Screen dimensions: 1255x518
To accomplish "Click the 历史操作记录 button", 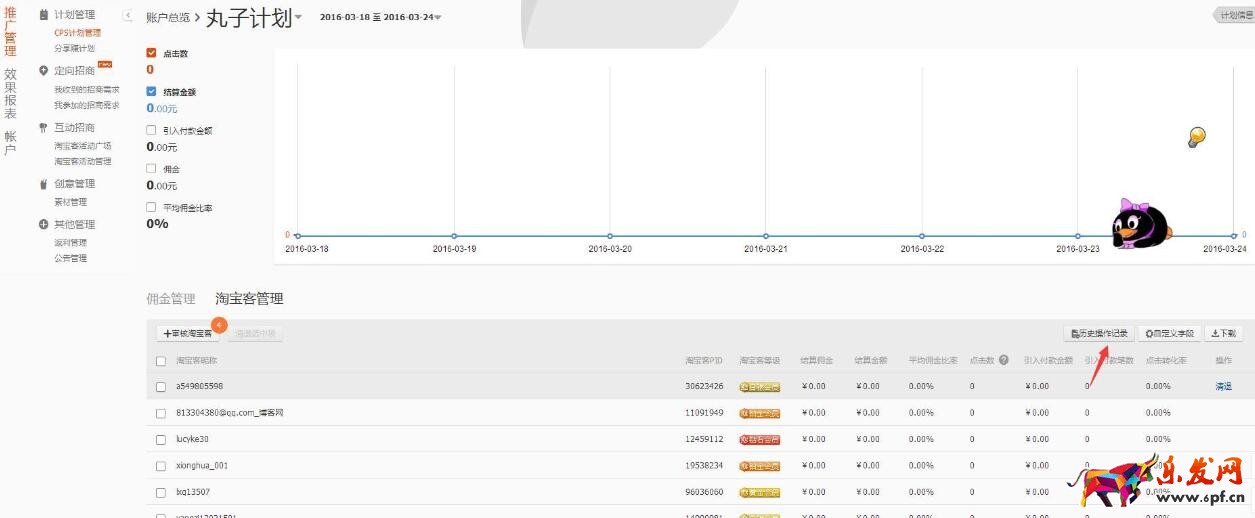I will point(1099,333).
